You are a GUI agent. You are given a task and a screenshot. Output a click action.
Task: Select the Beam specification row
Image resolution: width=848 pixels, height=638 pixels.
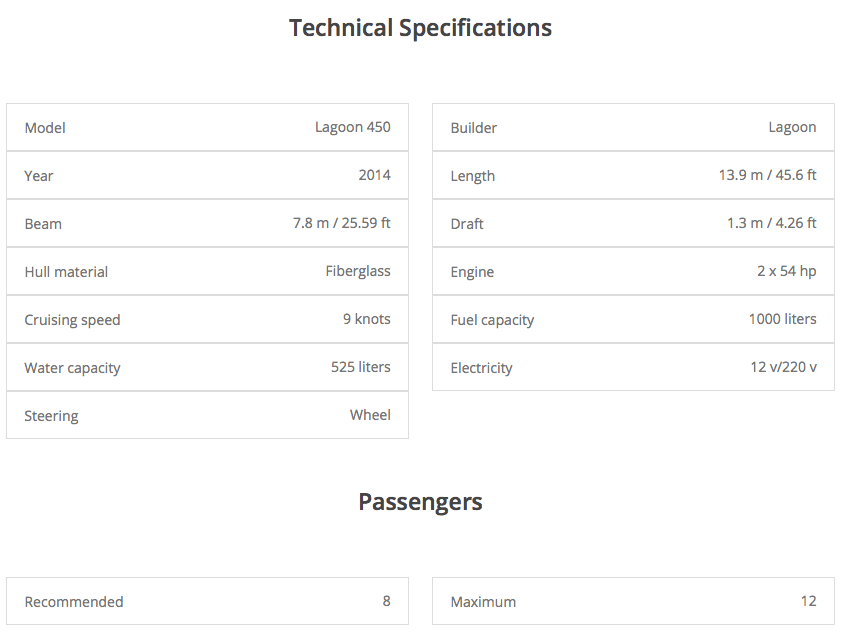point(207,224)
